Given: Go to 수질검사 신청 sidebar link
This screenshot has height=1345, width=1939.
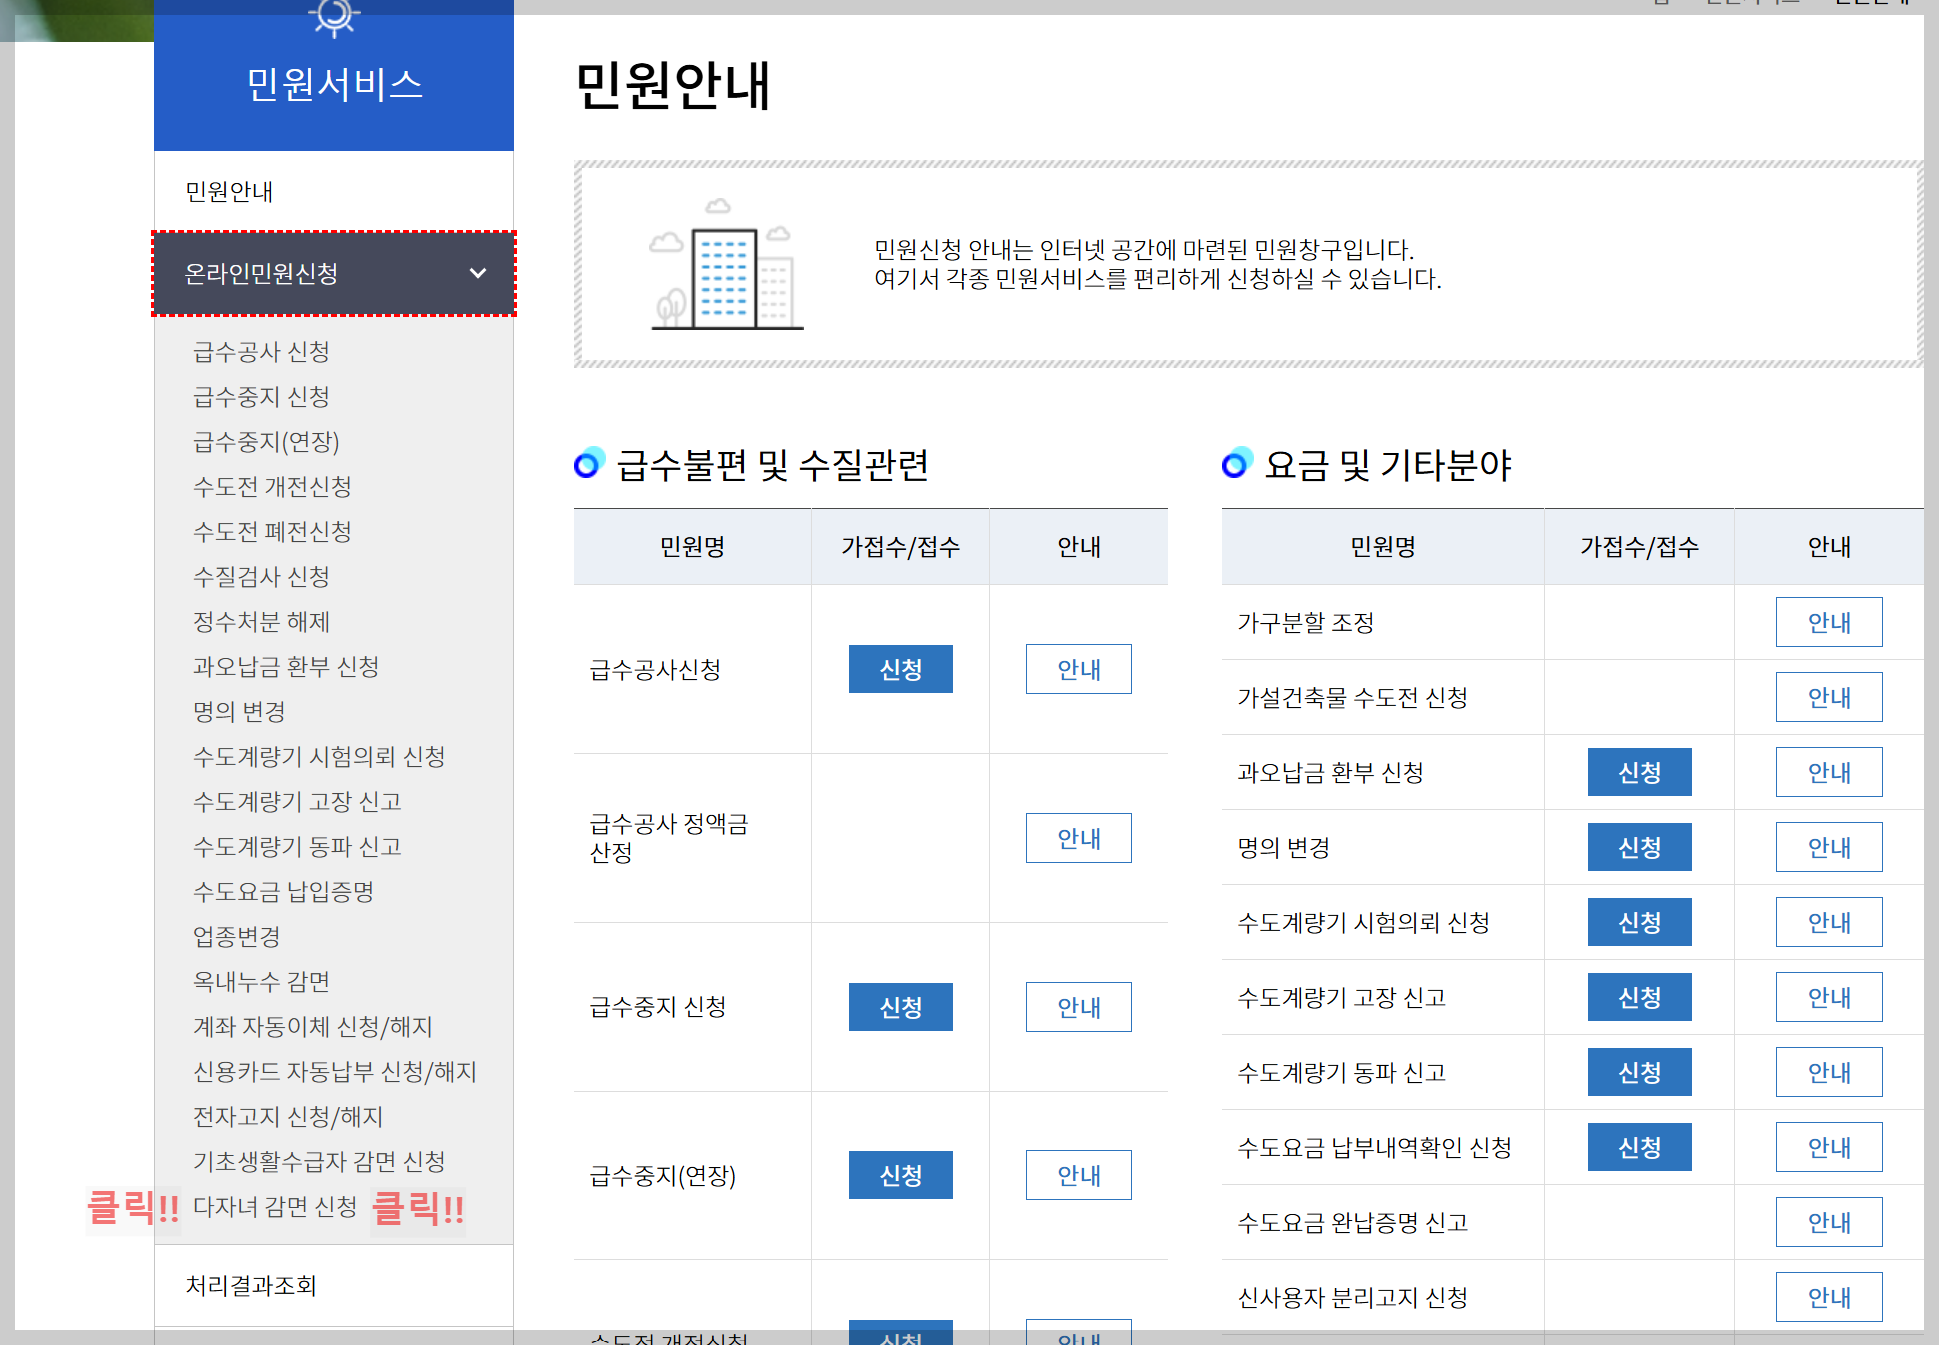Looking at the screenshot, I should point(261,577).
